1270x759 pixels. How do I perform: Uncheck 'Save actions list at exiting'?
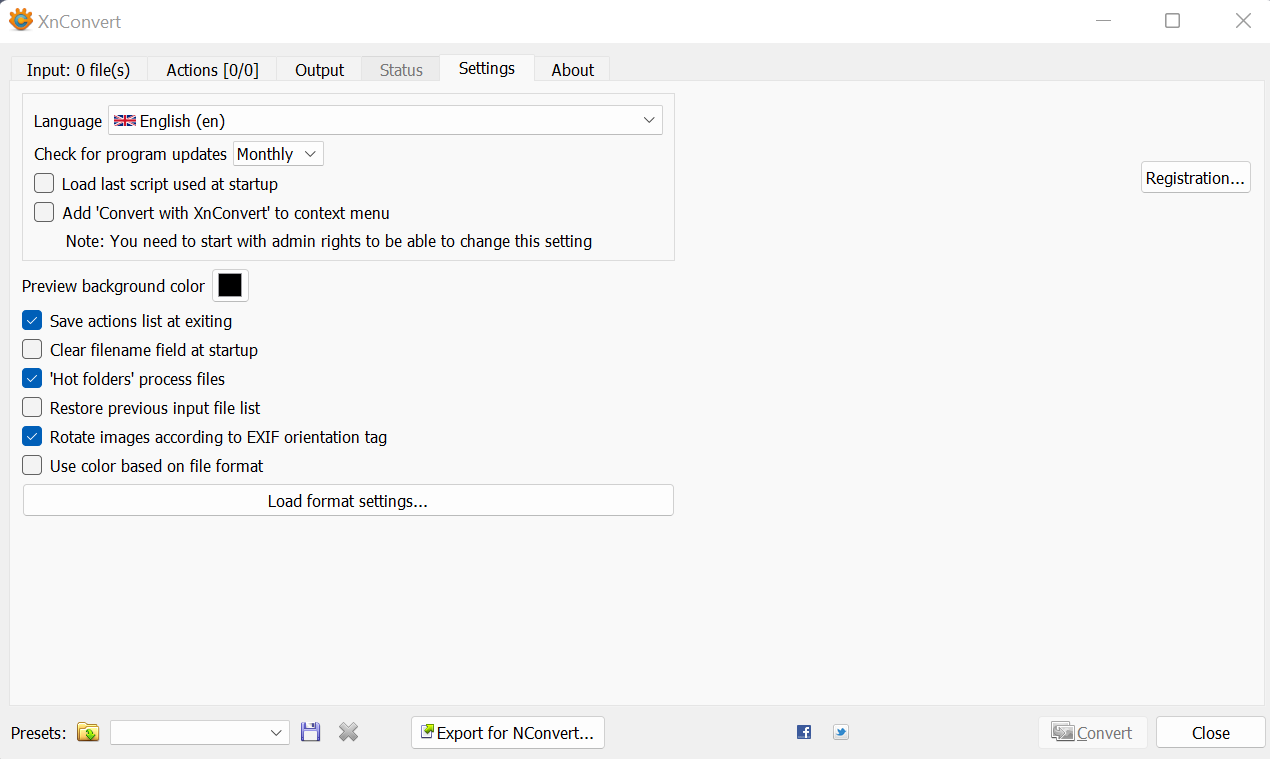pos(32,321)
